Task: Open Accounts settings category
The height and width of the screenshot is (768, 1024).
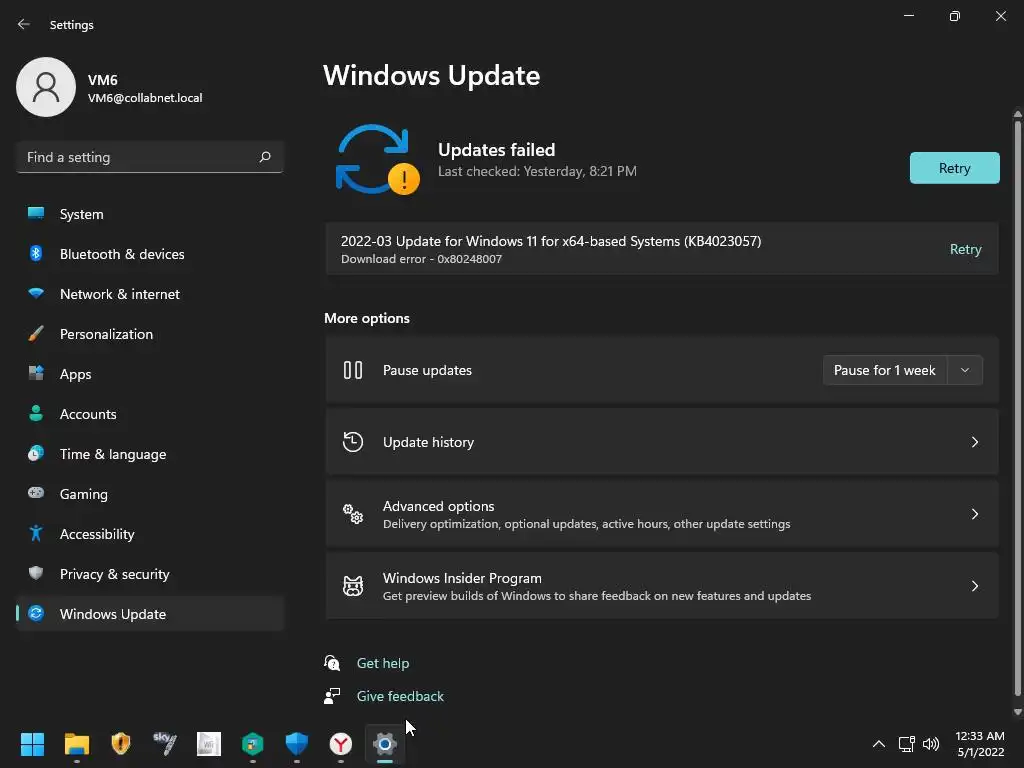Action: tap(150, 414)
